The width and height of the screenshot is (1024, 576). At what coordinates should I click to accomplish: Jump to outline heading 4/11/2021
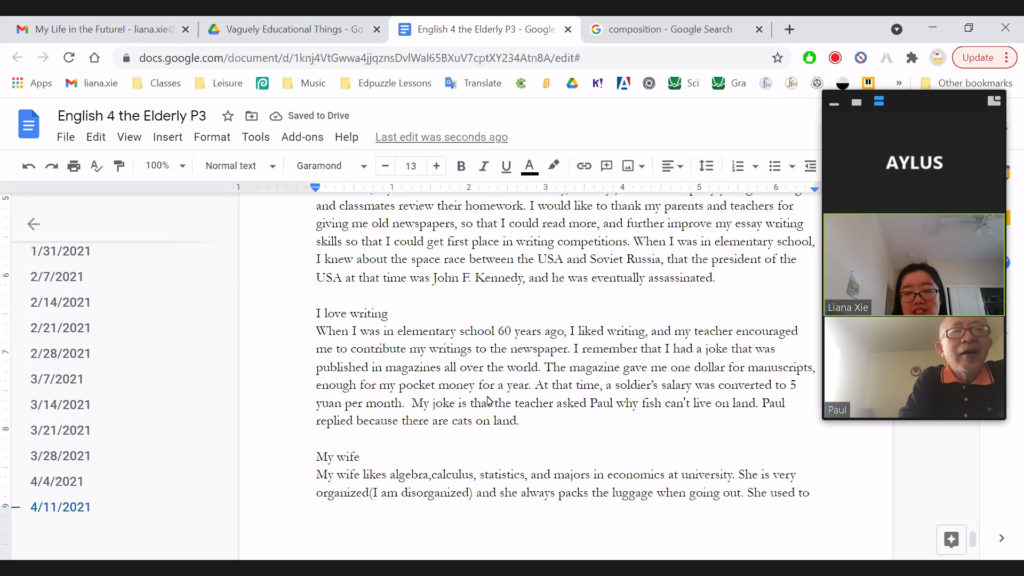click(60, 507)
